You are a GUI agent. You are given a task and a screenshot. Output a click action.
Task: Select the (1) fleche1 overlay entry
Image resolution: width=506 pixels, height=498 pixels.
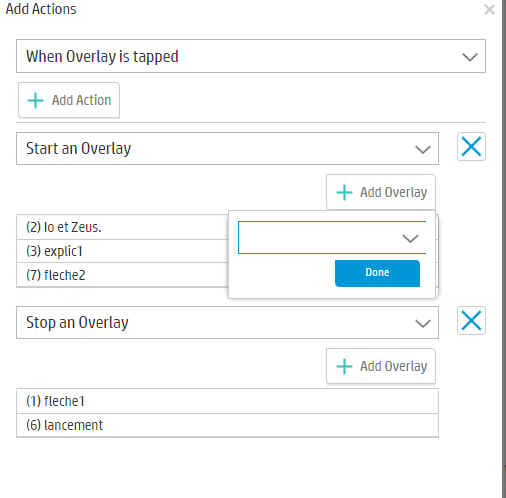click(x=227, y=401)
